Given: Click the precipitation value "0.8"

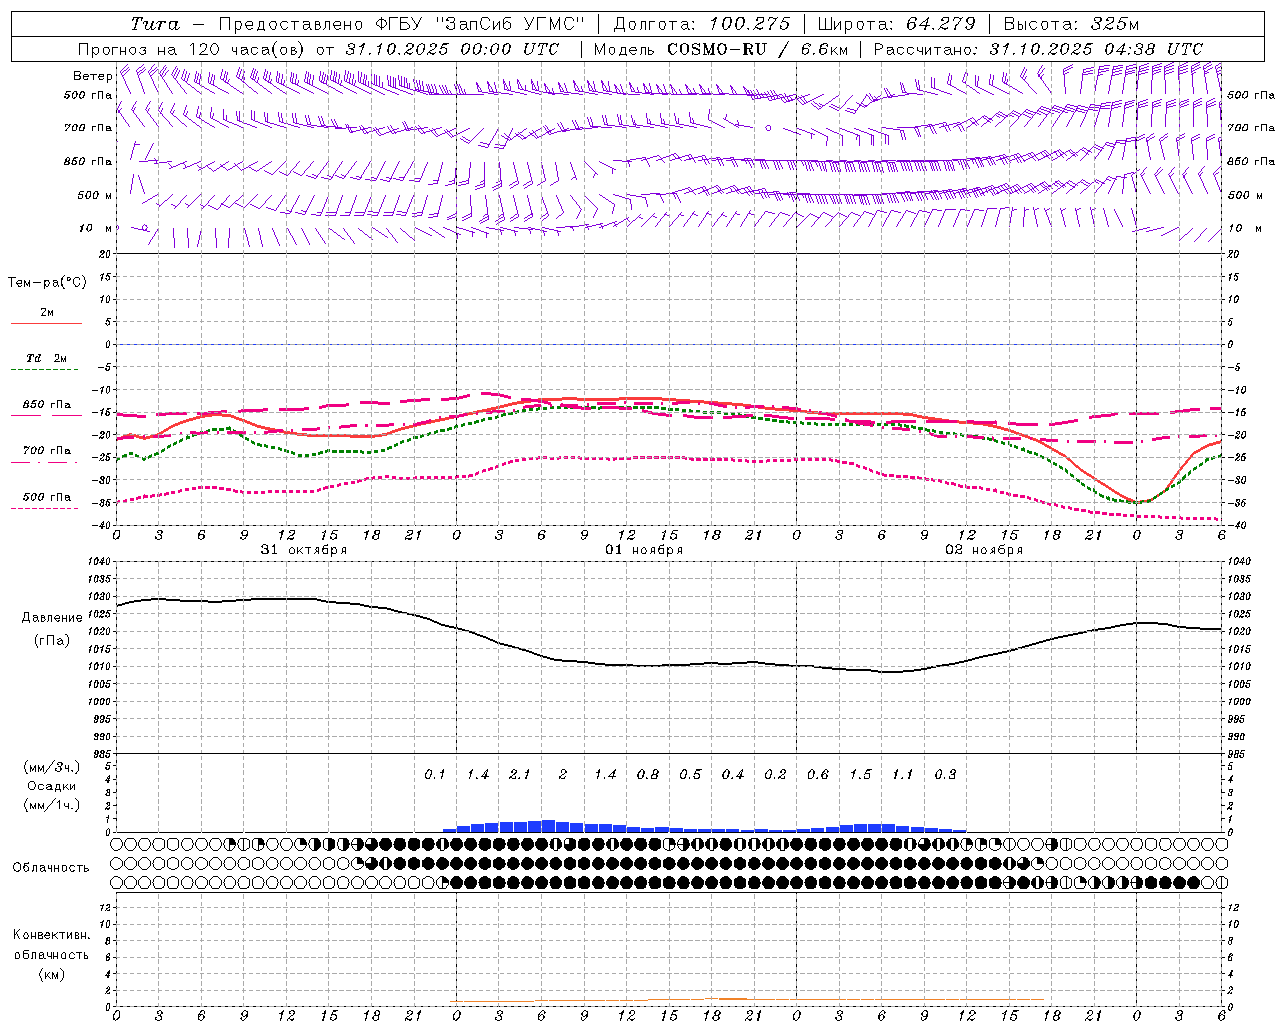Looking at the screenshot, I should click(x=648, y=774).
